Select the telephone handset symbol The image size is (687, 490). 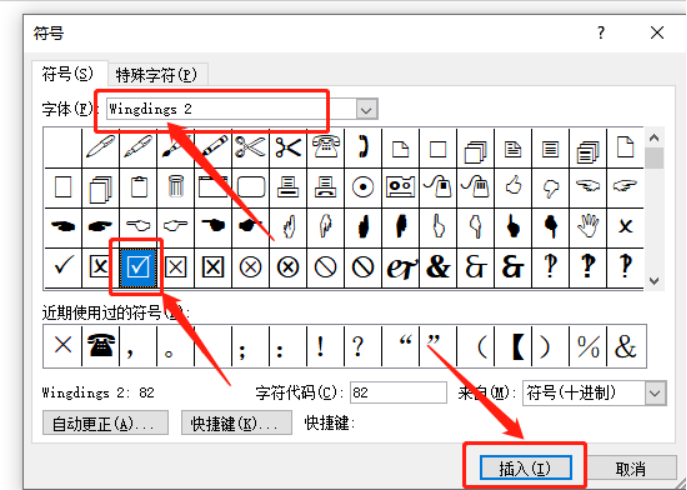coord(363,147)
